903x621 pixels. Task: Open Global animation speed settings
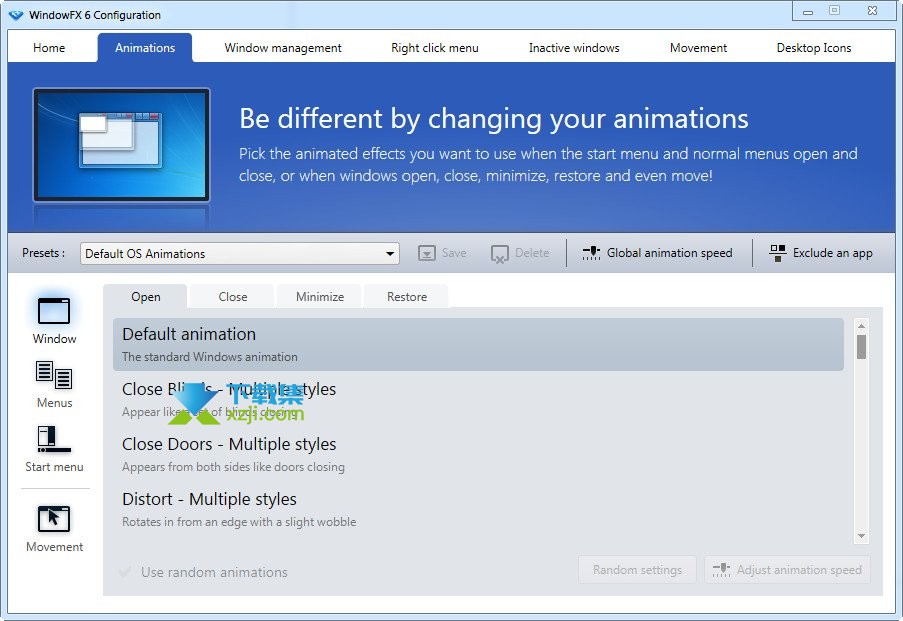pos(669,253)
